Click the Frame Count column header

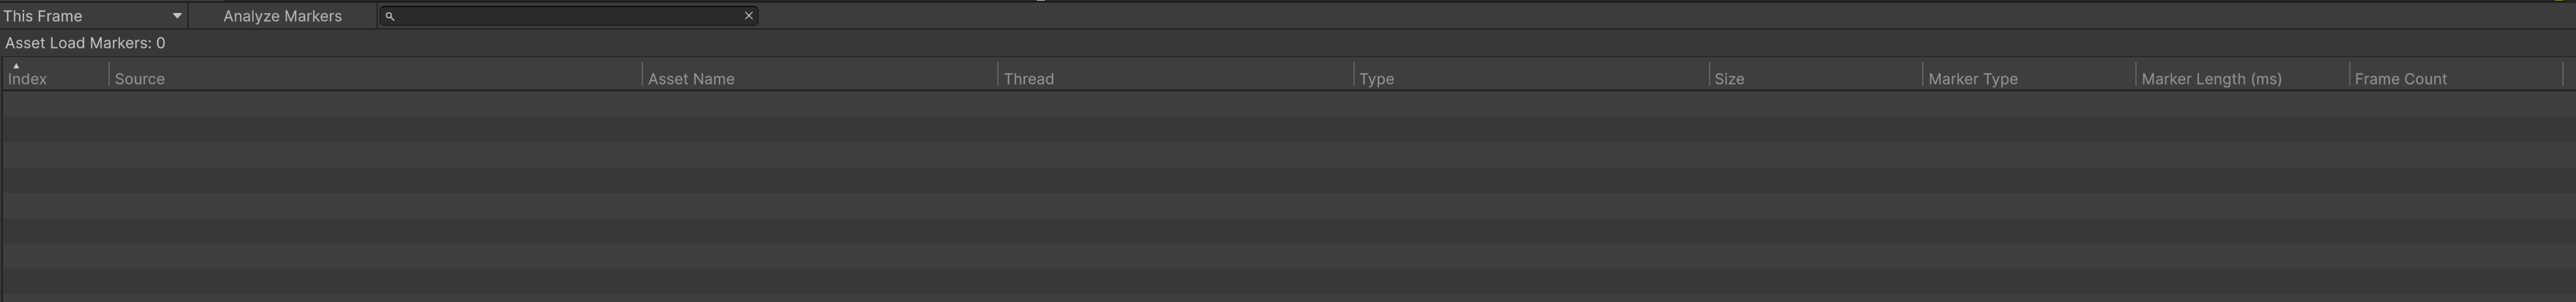2400,79
